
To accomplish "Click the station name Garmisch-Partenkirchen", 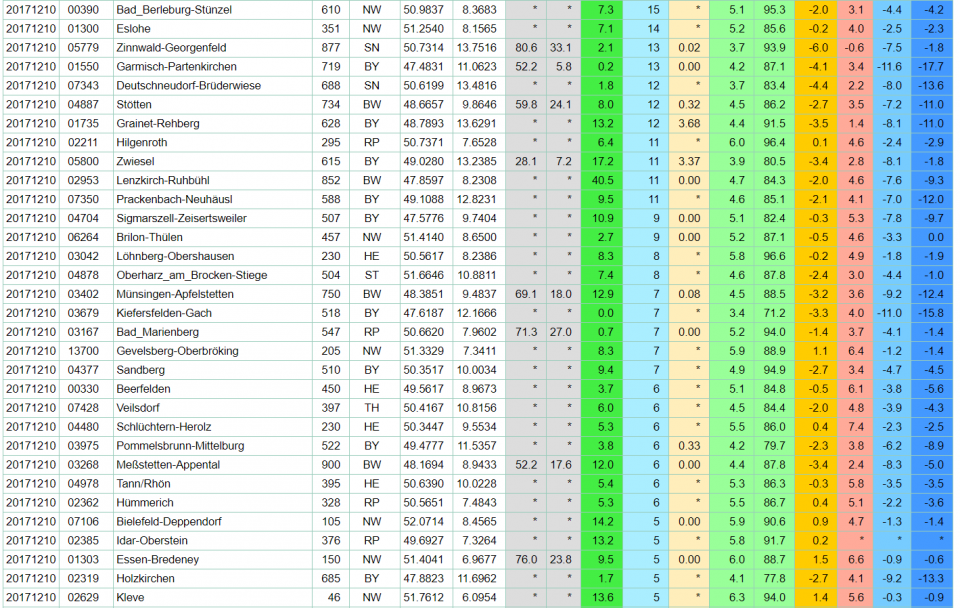I will pos(178,66).
